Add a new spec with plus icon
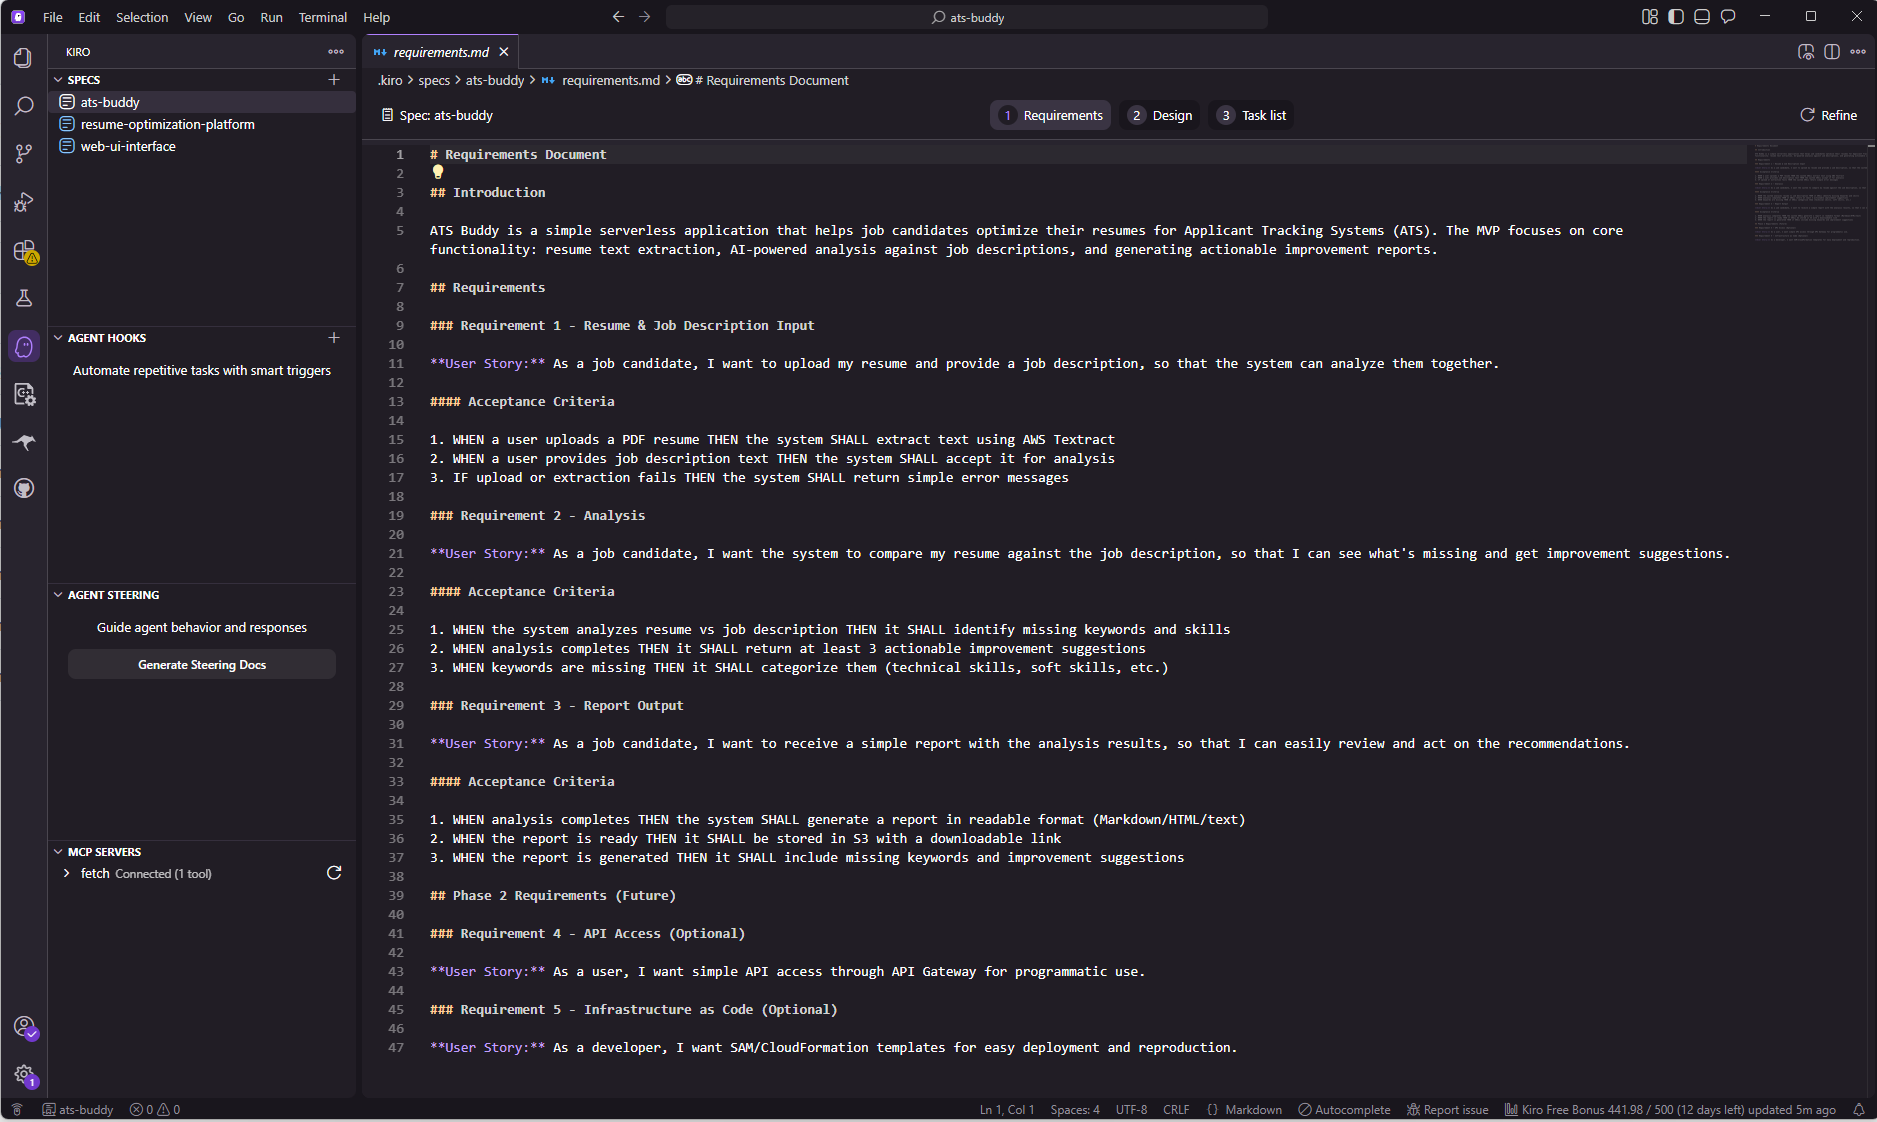This screenshot has width=1877, height=1122. click(x=334, y=80)
